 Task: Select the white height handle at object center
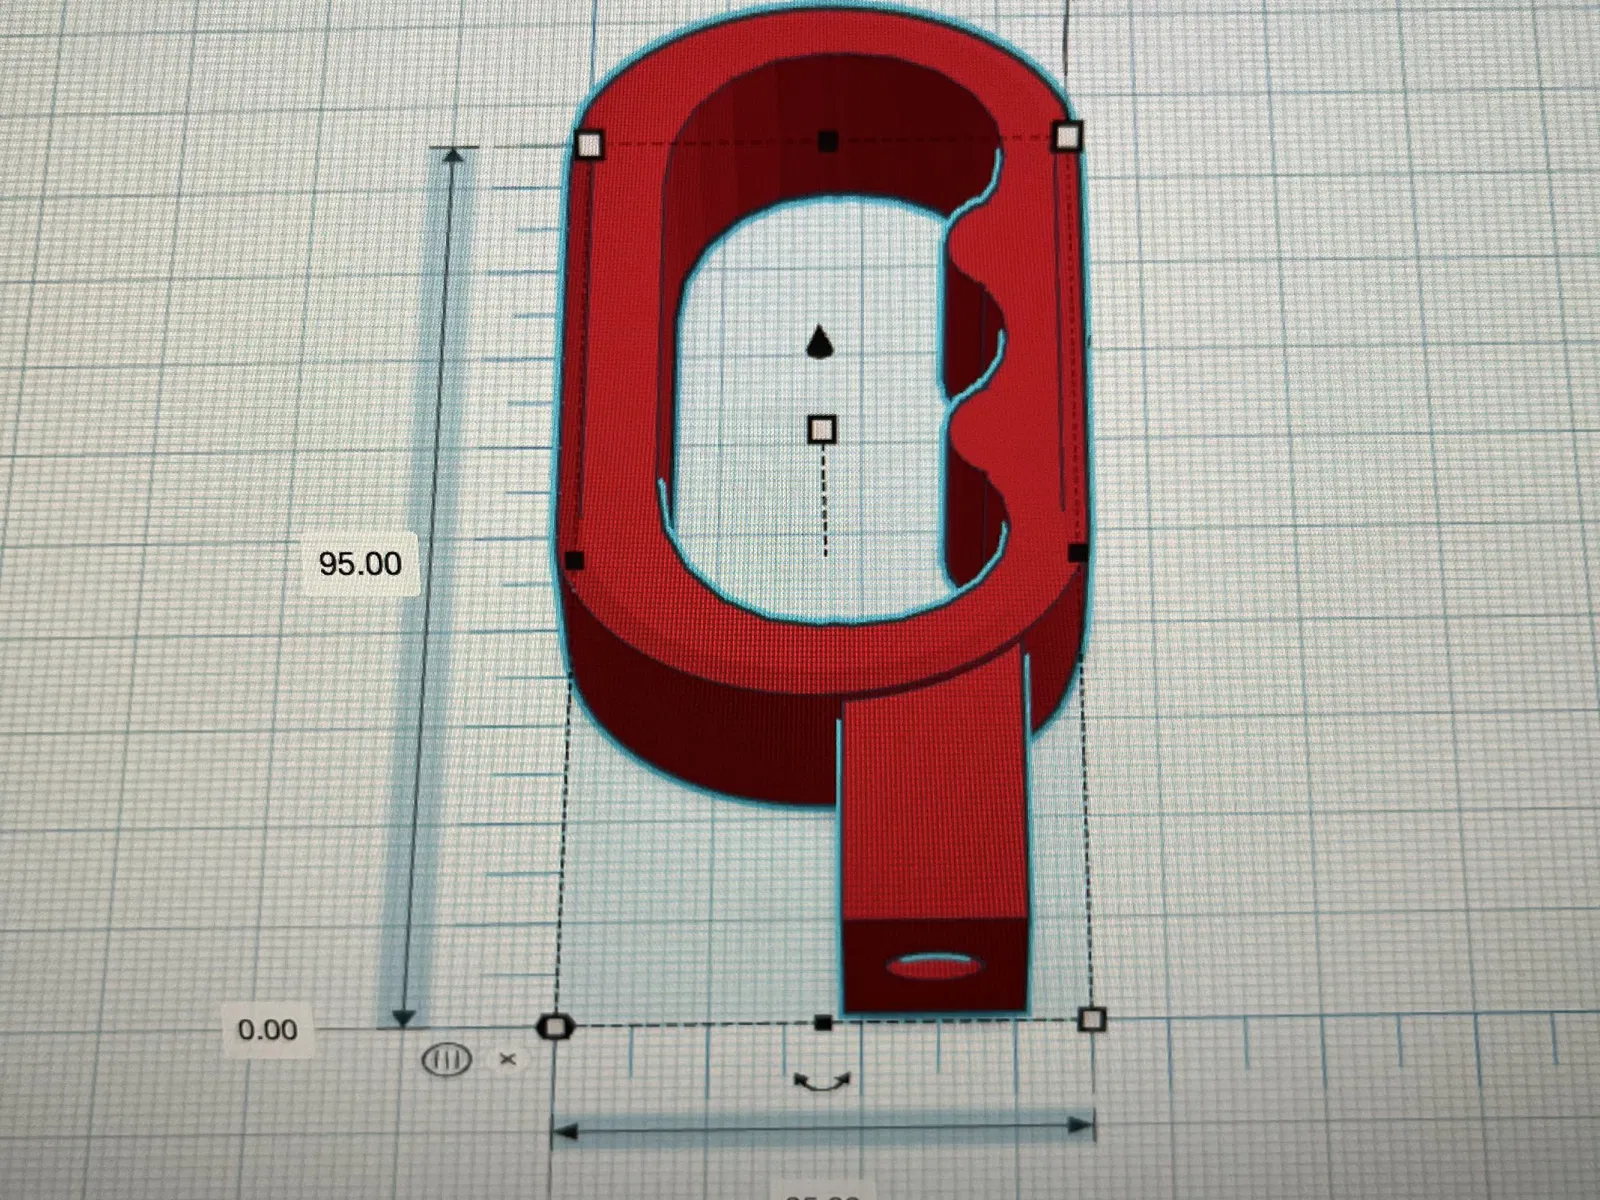click(822, 430)
